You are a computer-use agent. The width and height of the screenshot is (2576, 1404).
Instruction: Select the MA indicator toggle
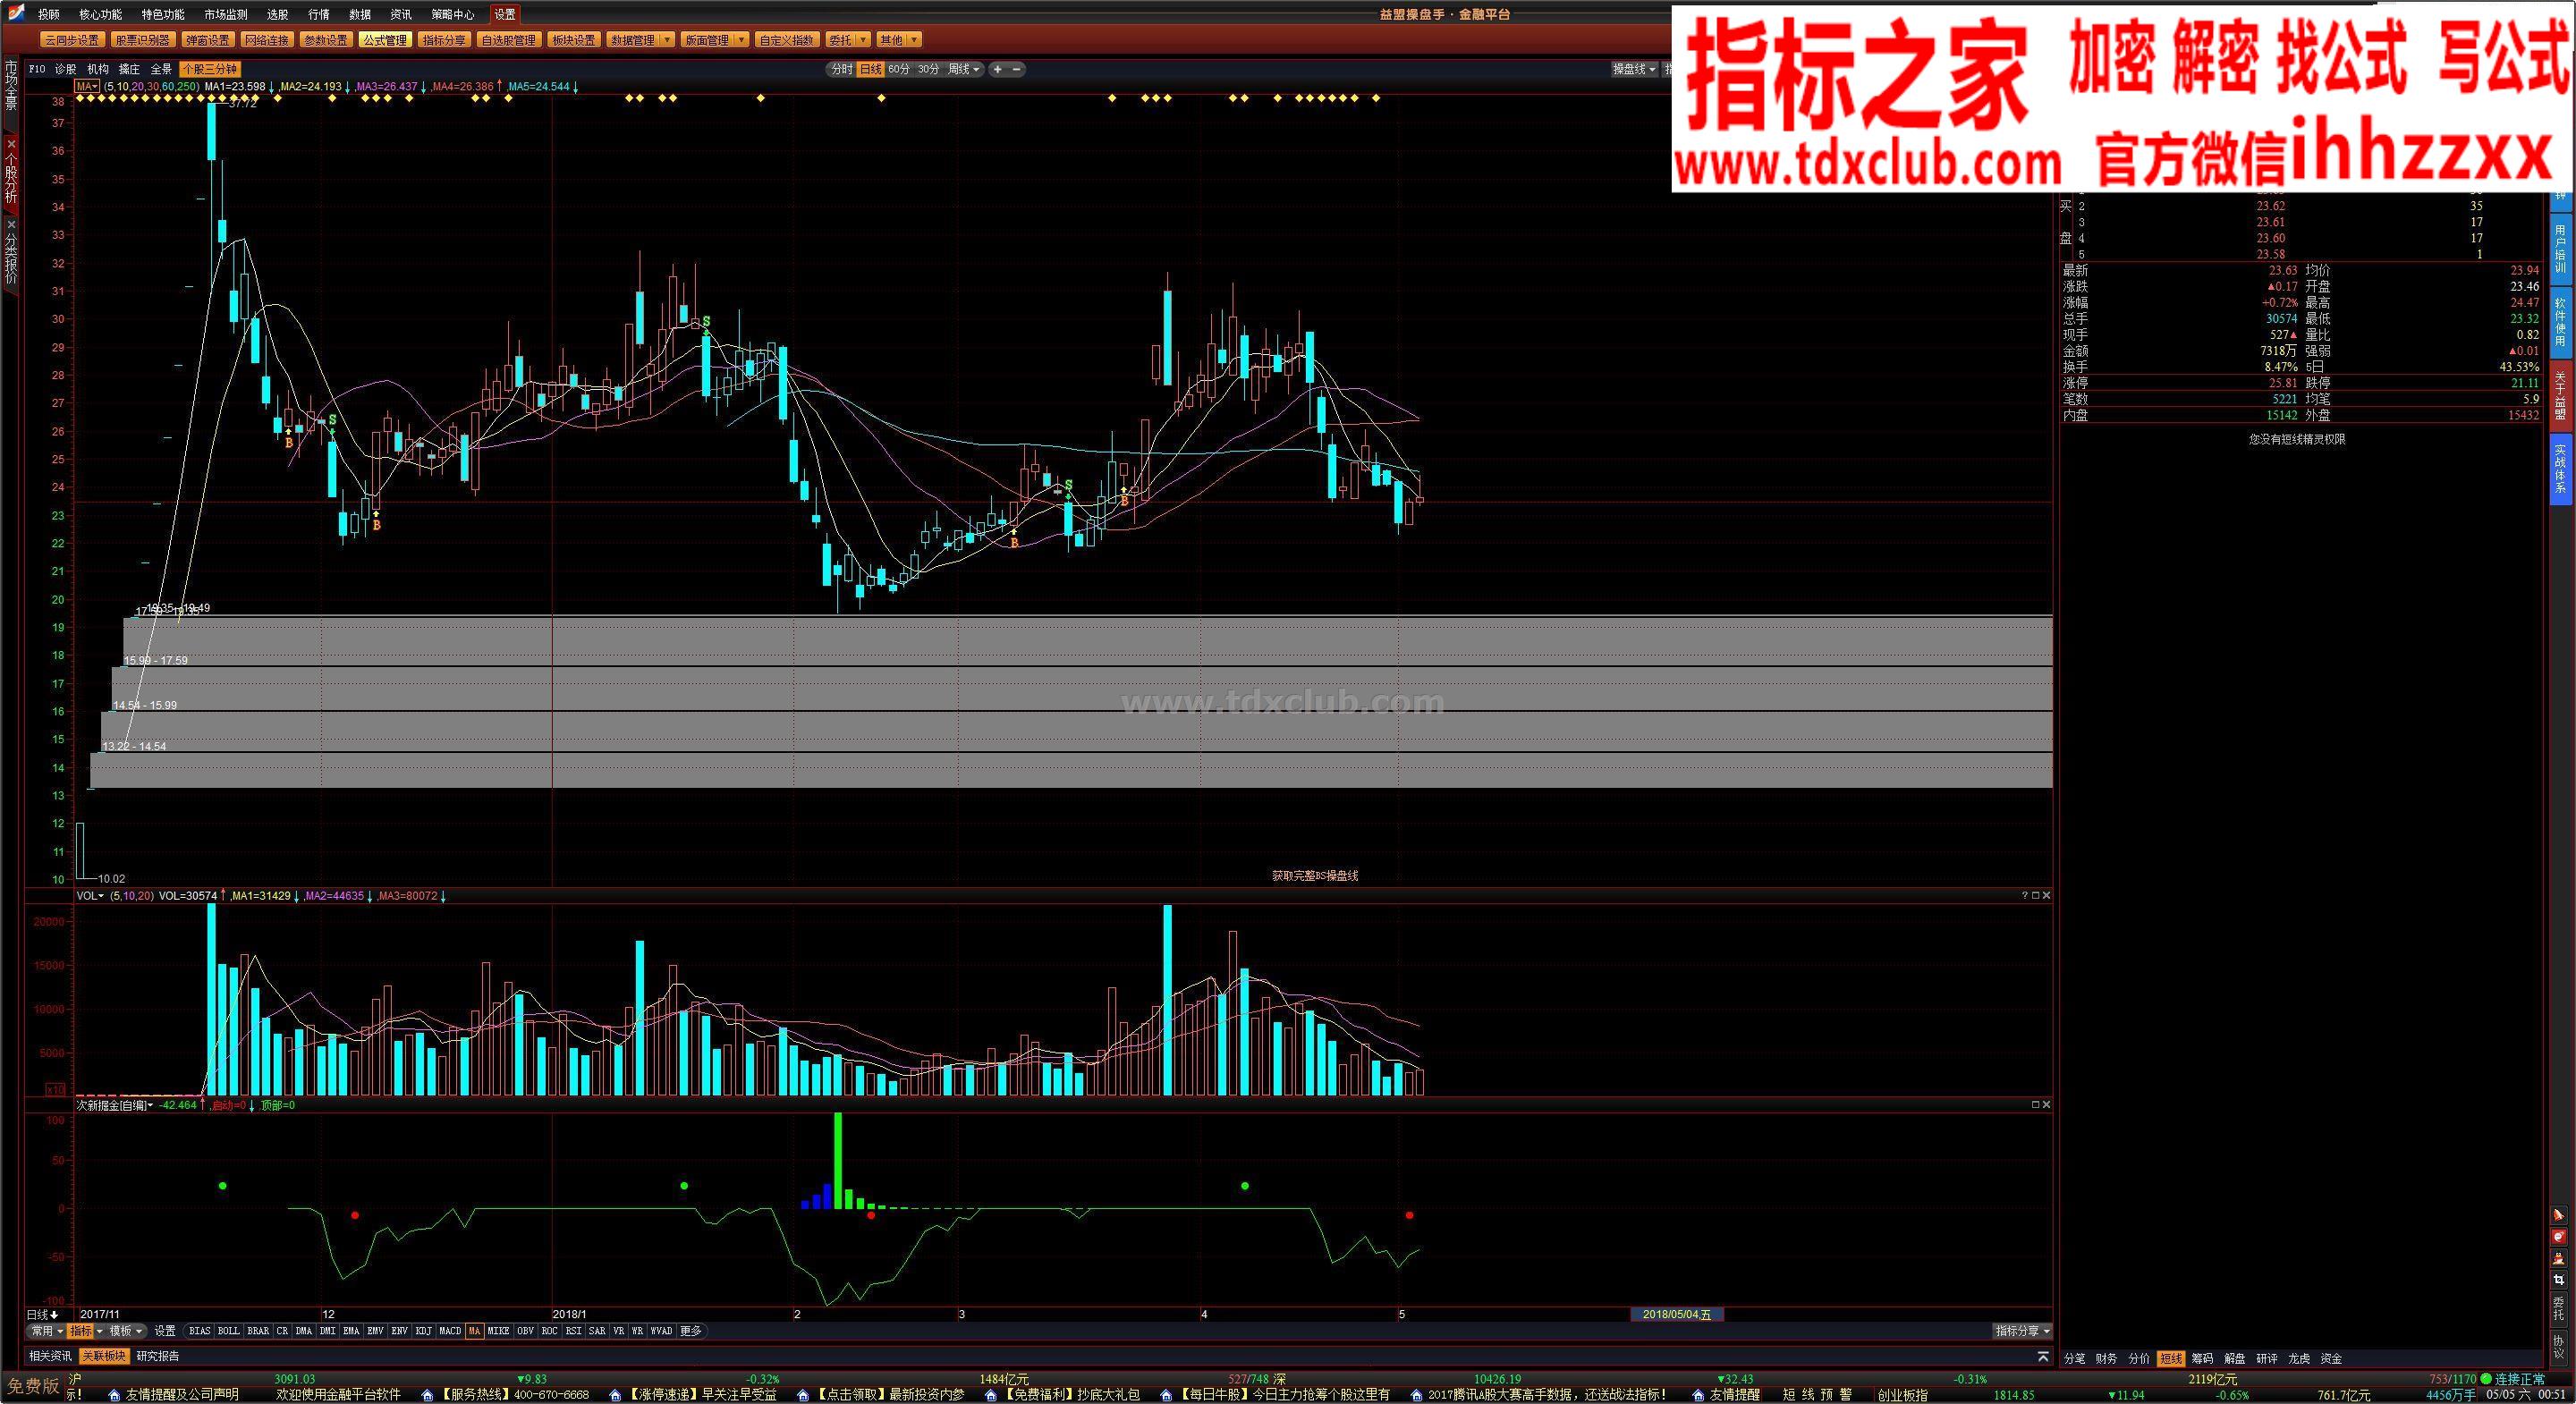(475, 1331)
